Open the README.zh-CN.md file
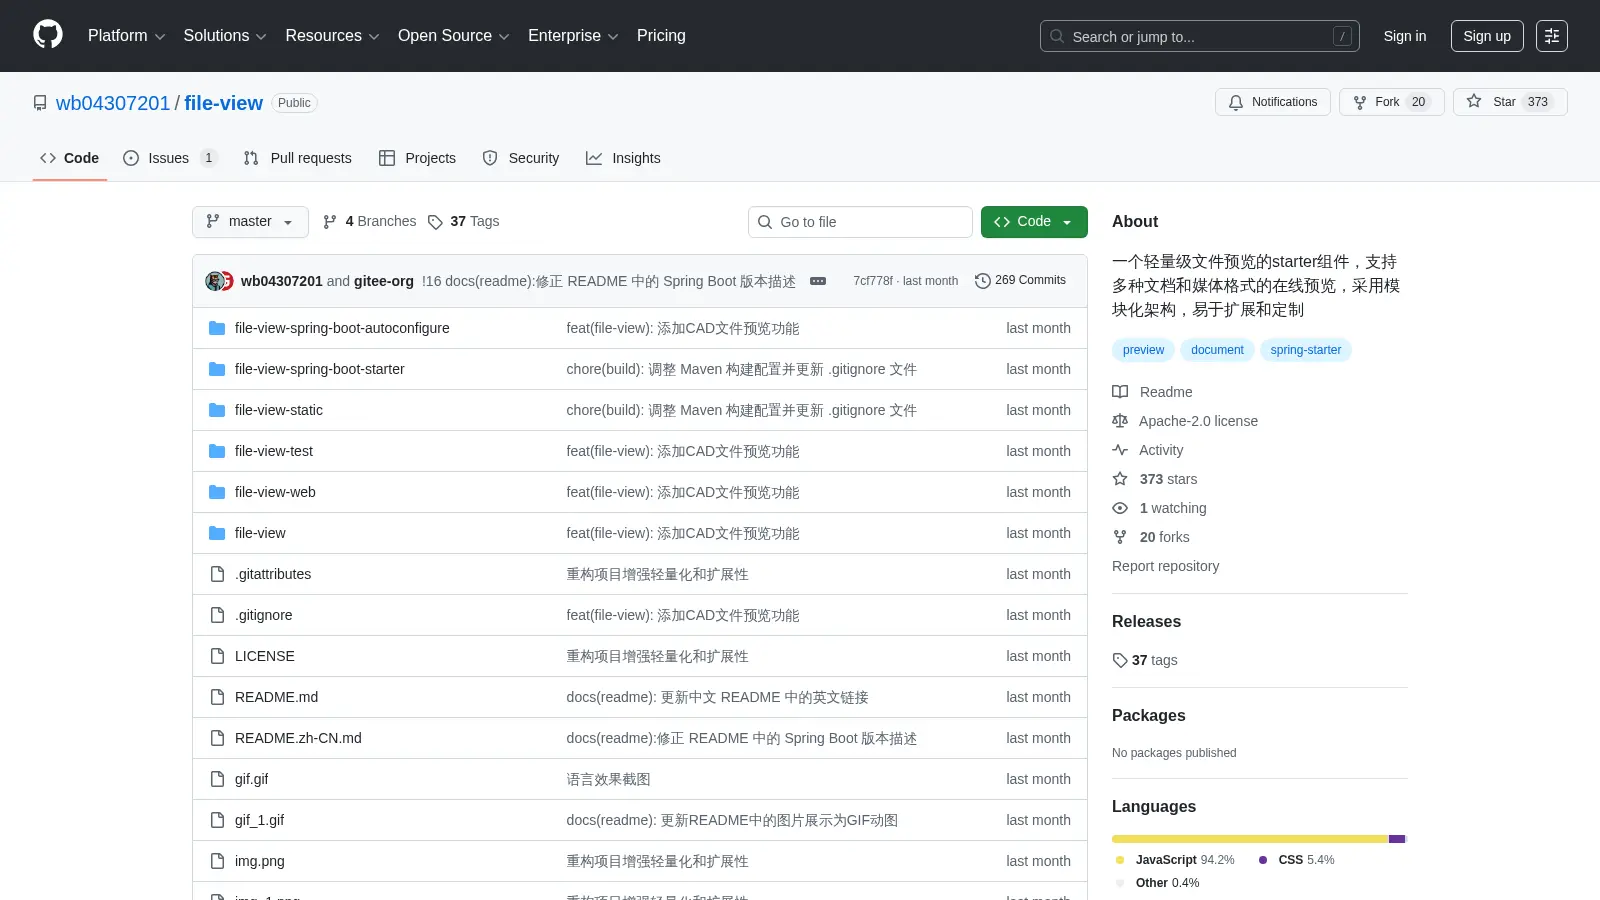The height and width of the screenshot is (900, 1600). point(298,738)
